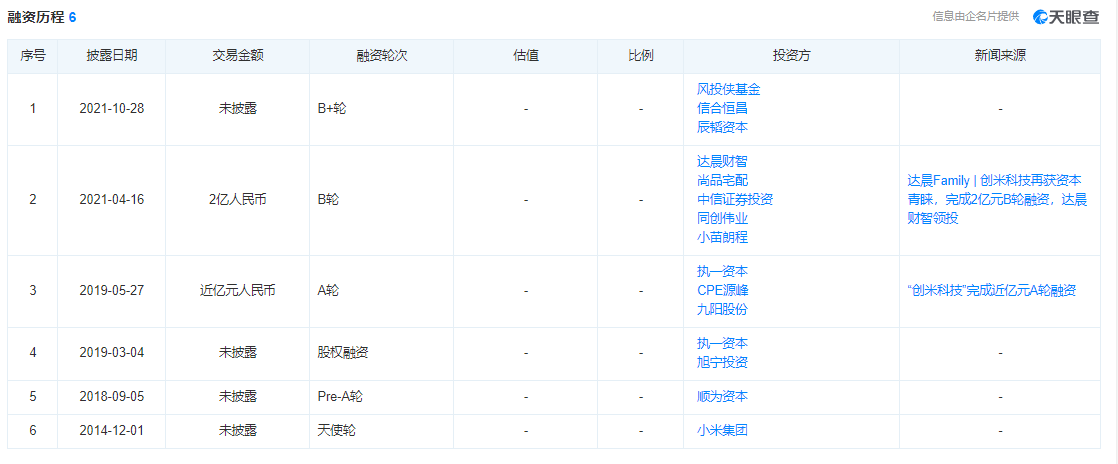Click the 估值 column header
This screenshot has height=464, width=1118.
526,56
